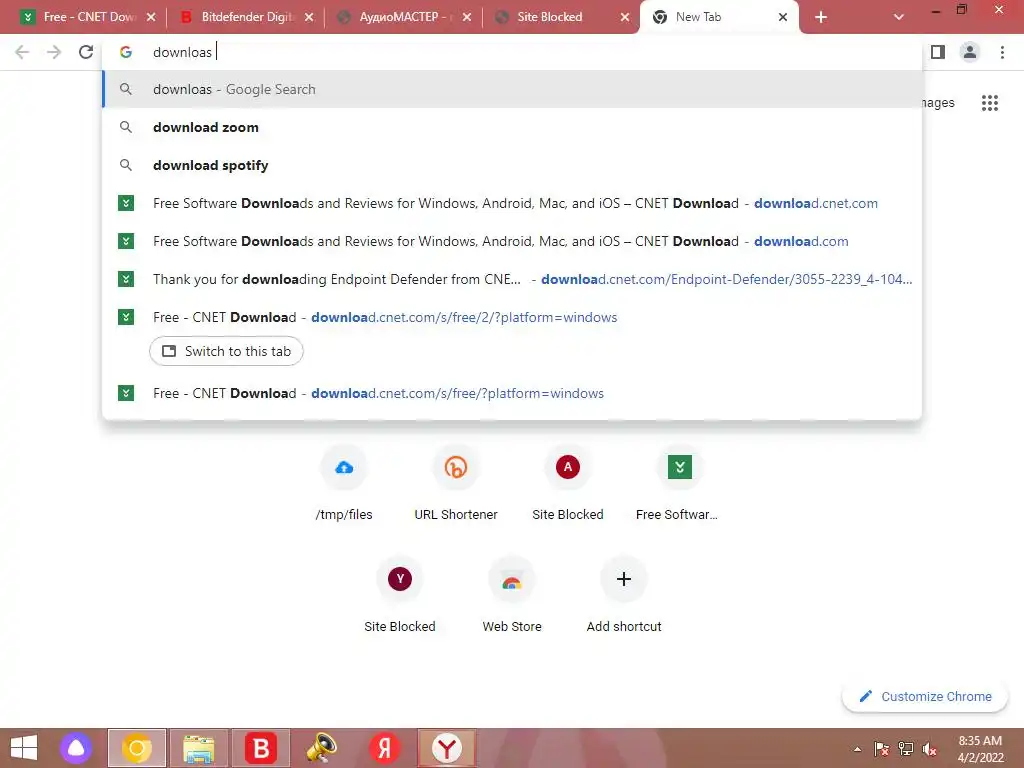Open a new tab with plus button

pyautogui.click(x=821, y=18)
